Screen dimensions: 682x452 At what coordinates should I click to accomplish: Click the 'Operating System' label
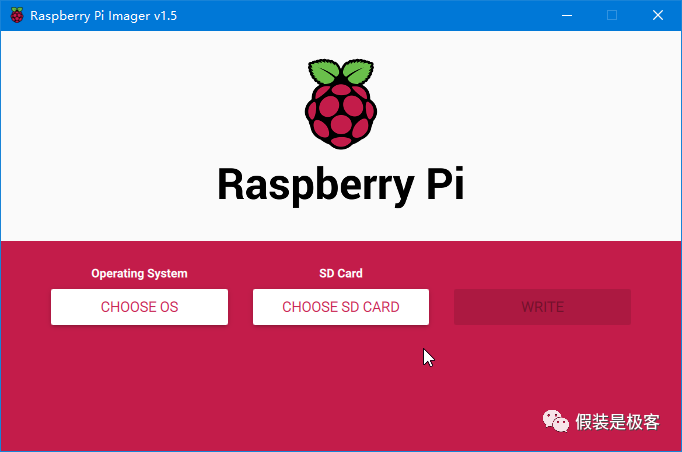pyautogui.click(x=139, y=273)
